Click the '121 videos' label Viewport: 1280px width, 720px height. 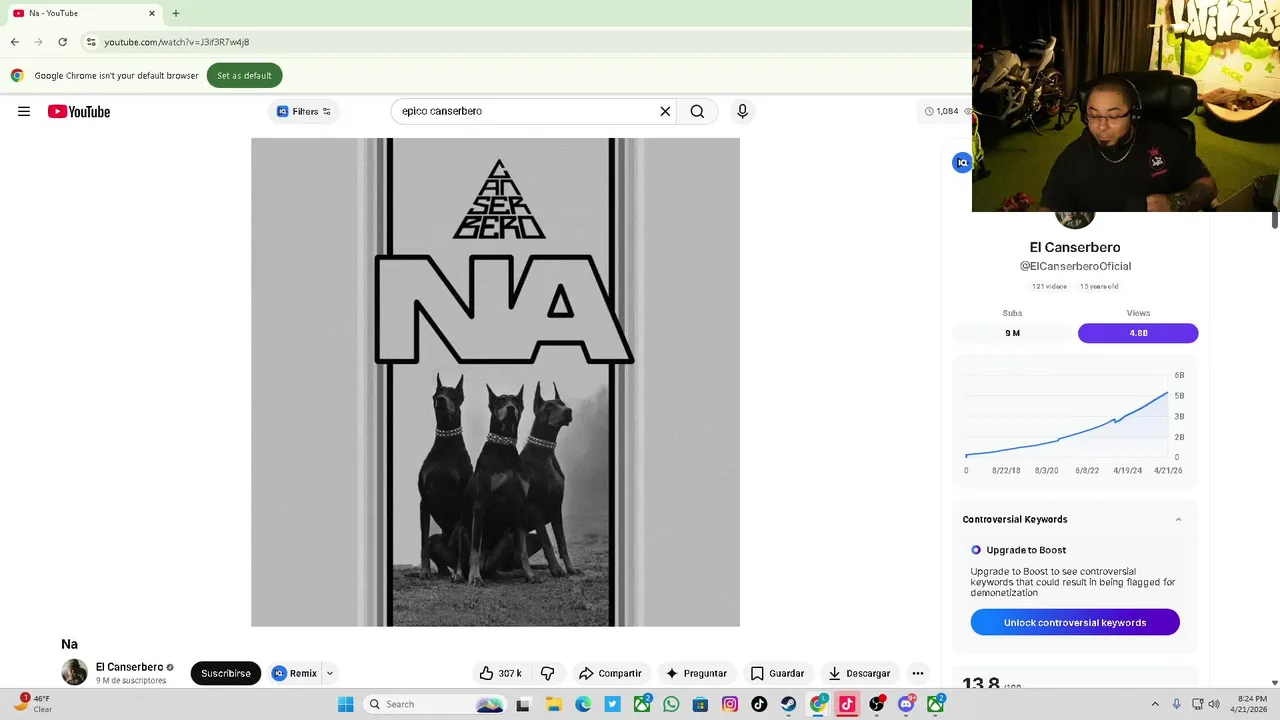(1049, 286)
